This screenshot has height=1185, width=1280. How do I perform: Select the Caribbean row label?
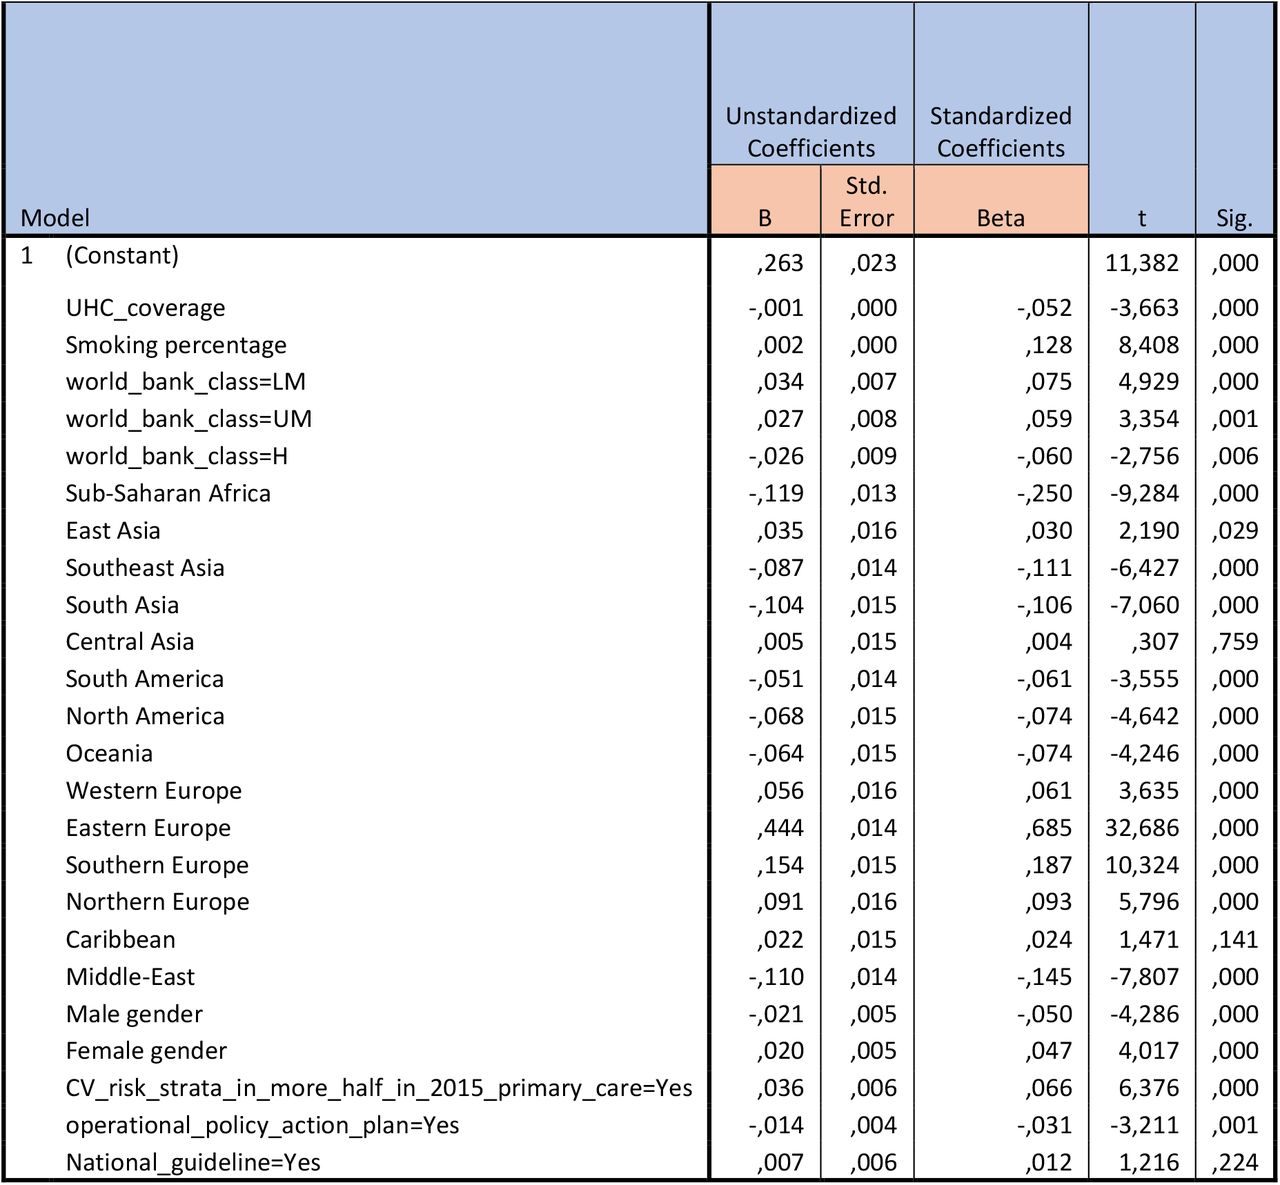[x=120, y=940]
